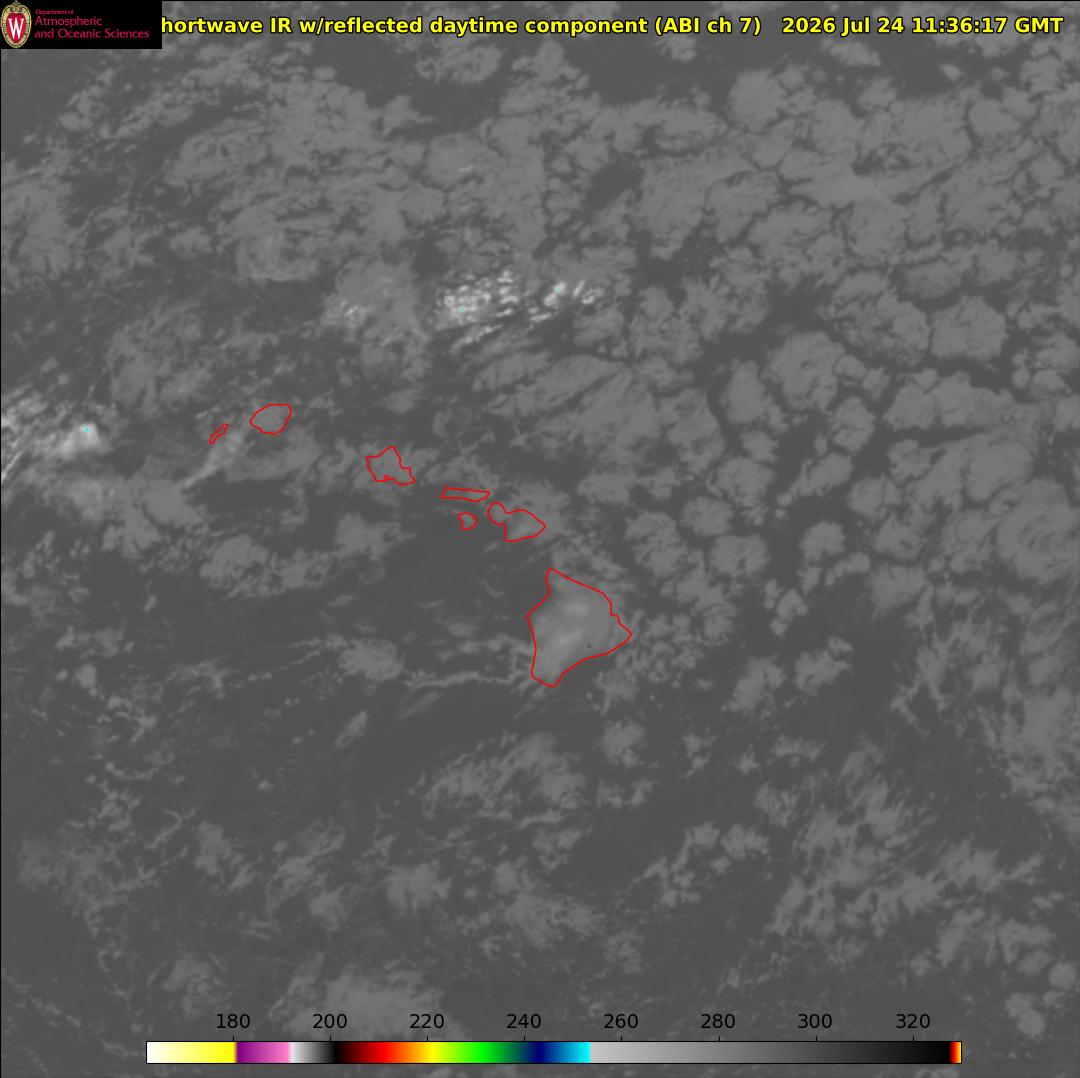Click the magenta segment of the color bar
Image resolution: width=1080 pixels, height=1078 pixels.
click(262, 1052)
